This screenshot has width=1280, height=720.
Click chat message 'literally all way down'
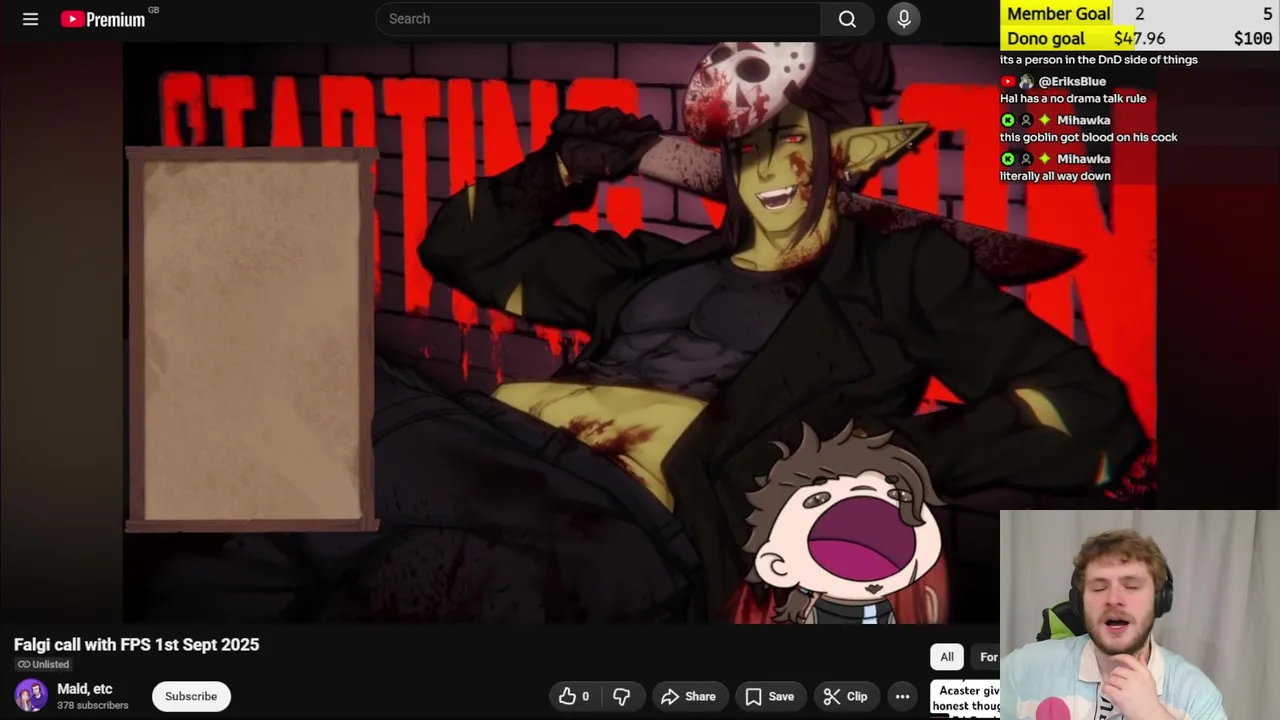1055,176
